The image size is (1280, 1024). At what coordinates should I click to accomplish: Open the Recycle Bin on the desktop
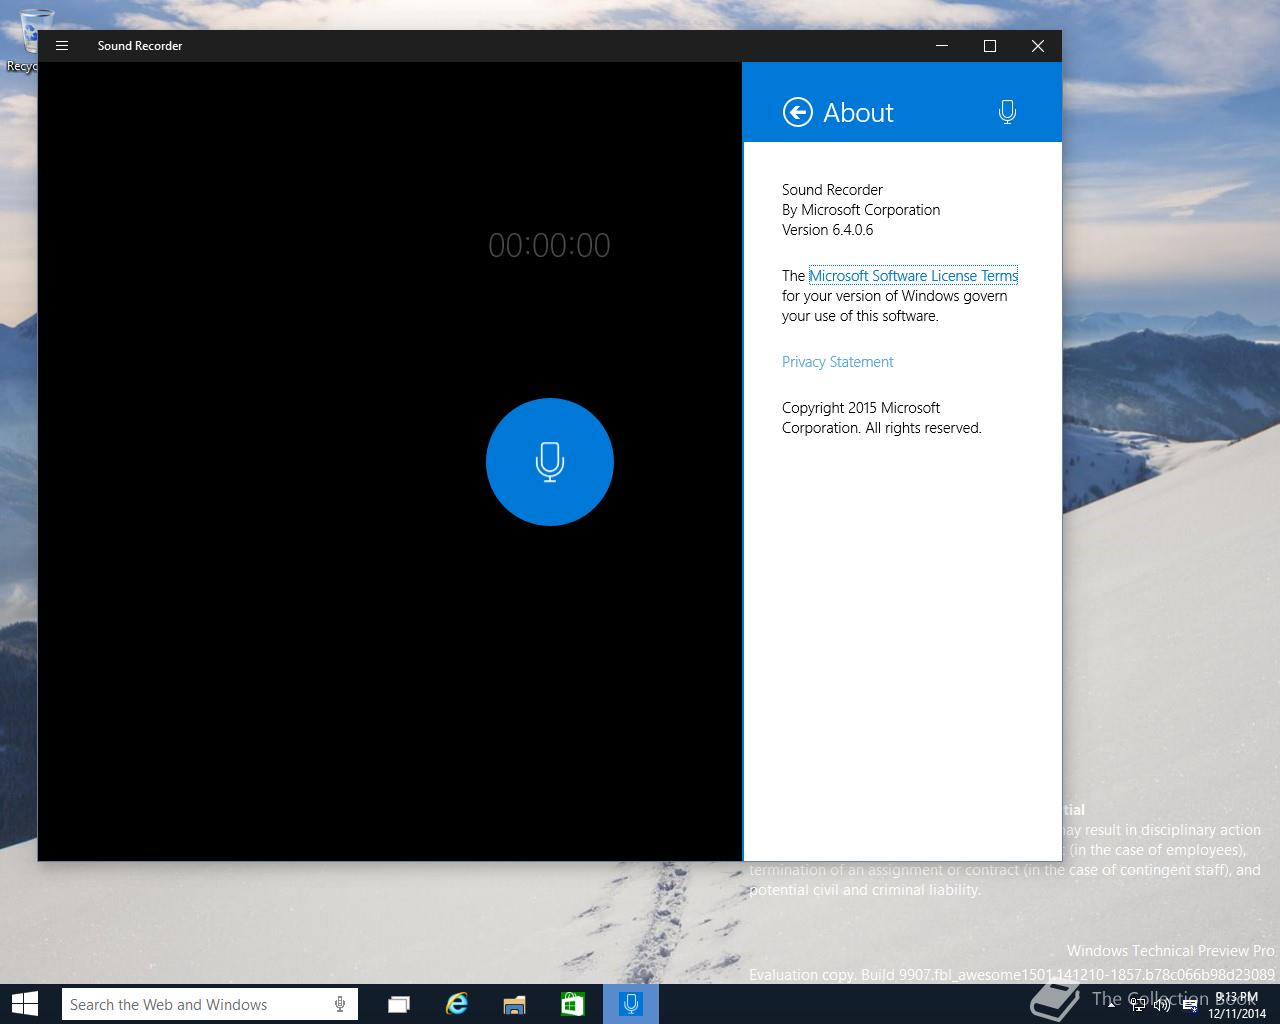point(37,40)
